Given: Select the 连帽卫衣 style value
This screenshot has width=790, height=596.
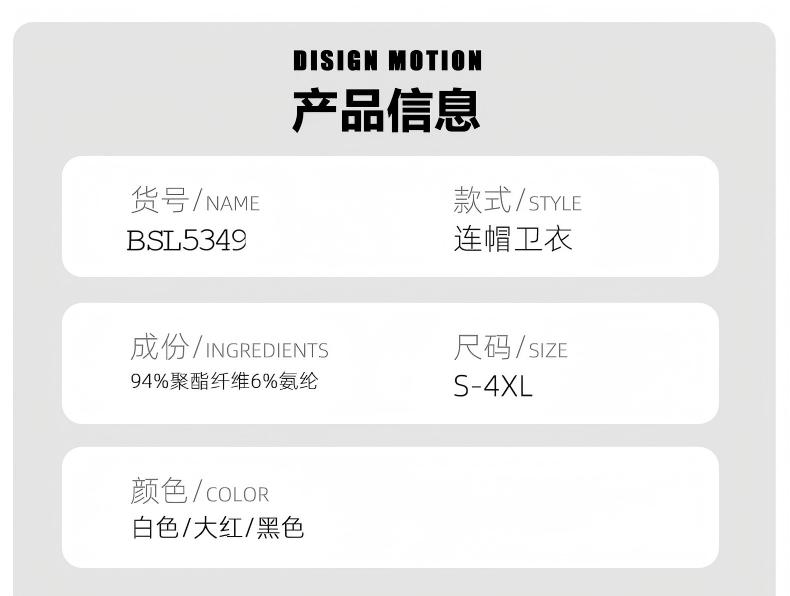Looking at the screenshot, I should [513, 240].
